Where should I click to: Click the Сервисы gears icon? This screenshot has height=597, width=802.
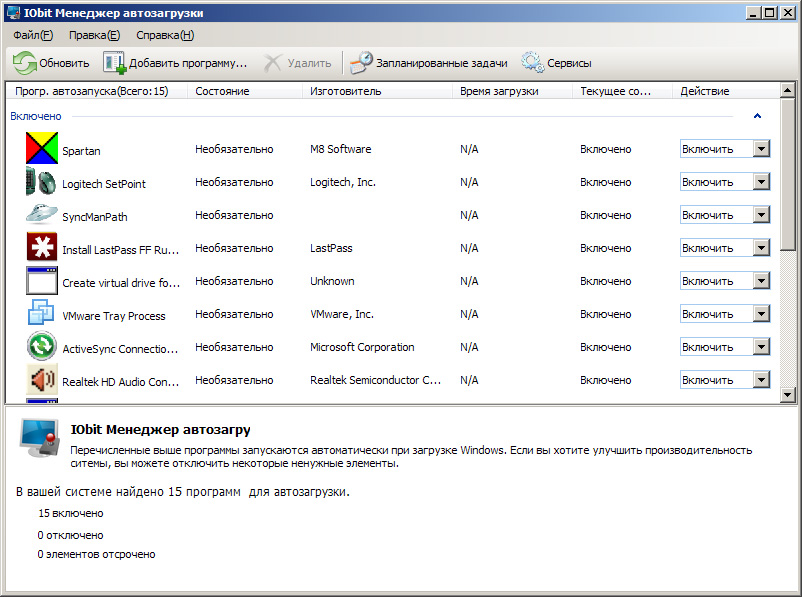click(x=532, y=62)
